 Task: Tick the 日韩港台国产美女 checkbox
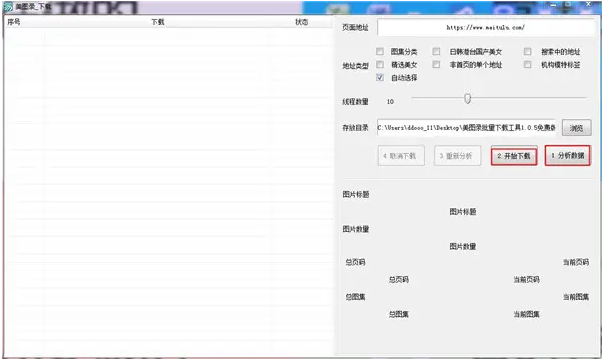(436, 51)
